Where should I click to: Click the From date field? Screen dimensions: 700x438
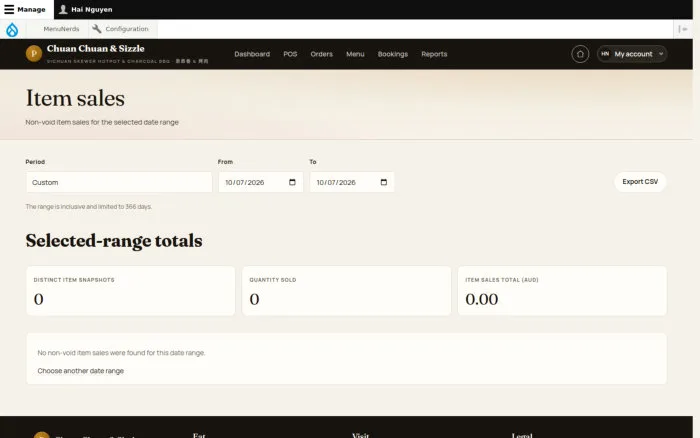click(261, 182)
